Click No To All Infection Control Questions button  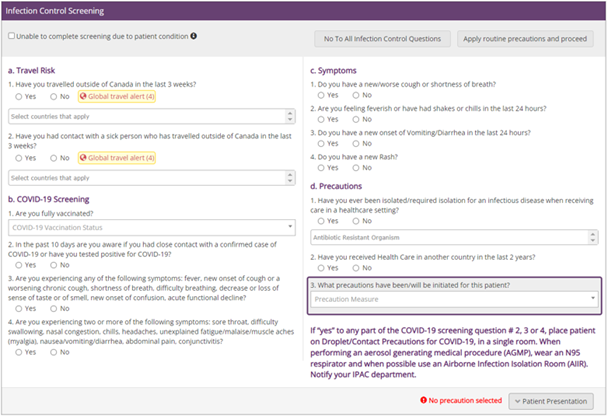click(381, 39)
